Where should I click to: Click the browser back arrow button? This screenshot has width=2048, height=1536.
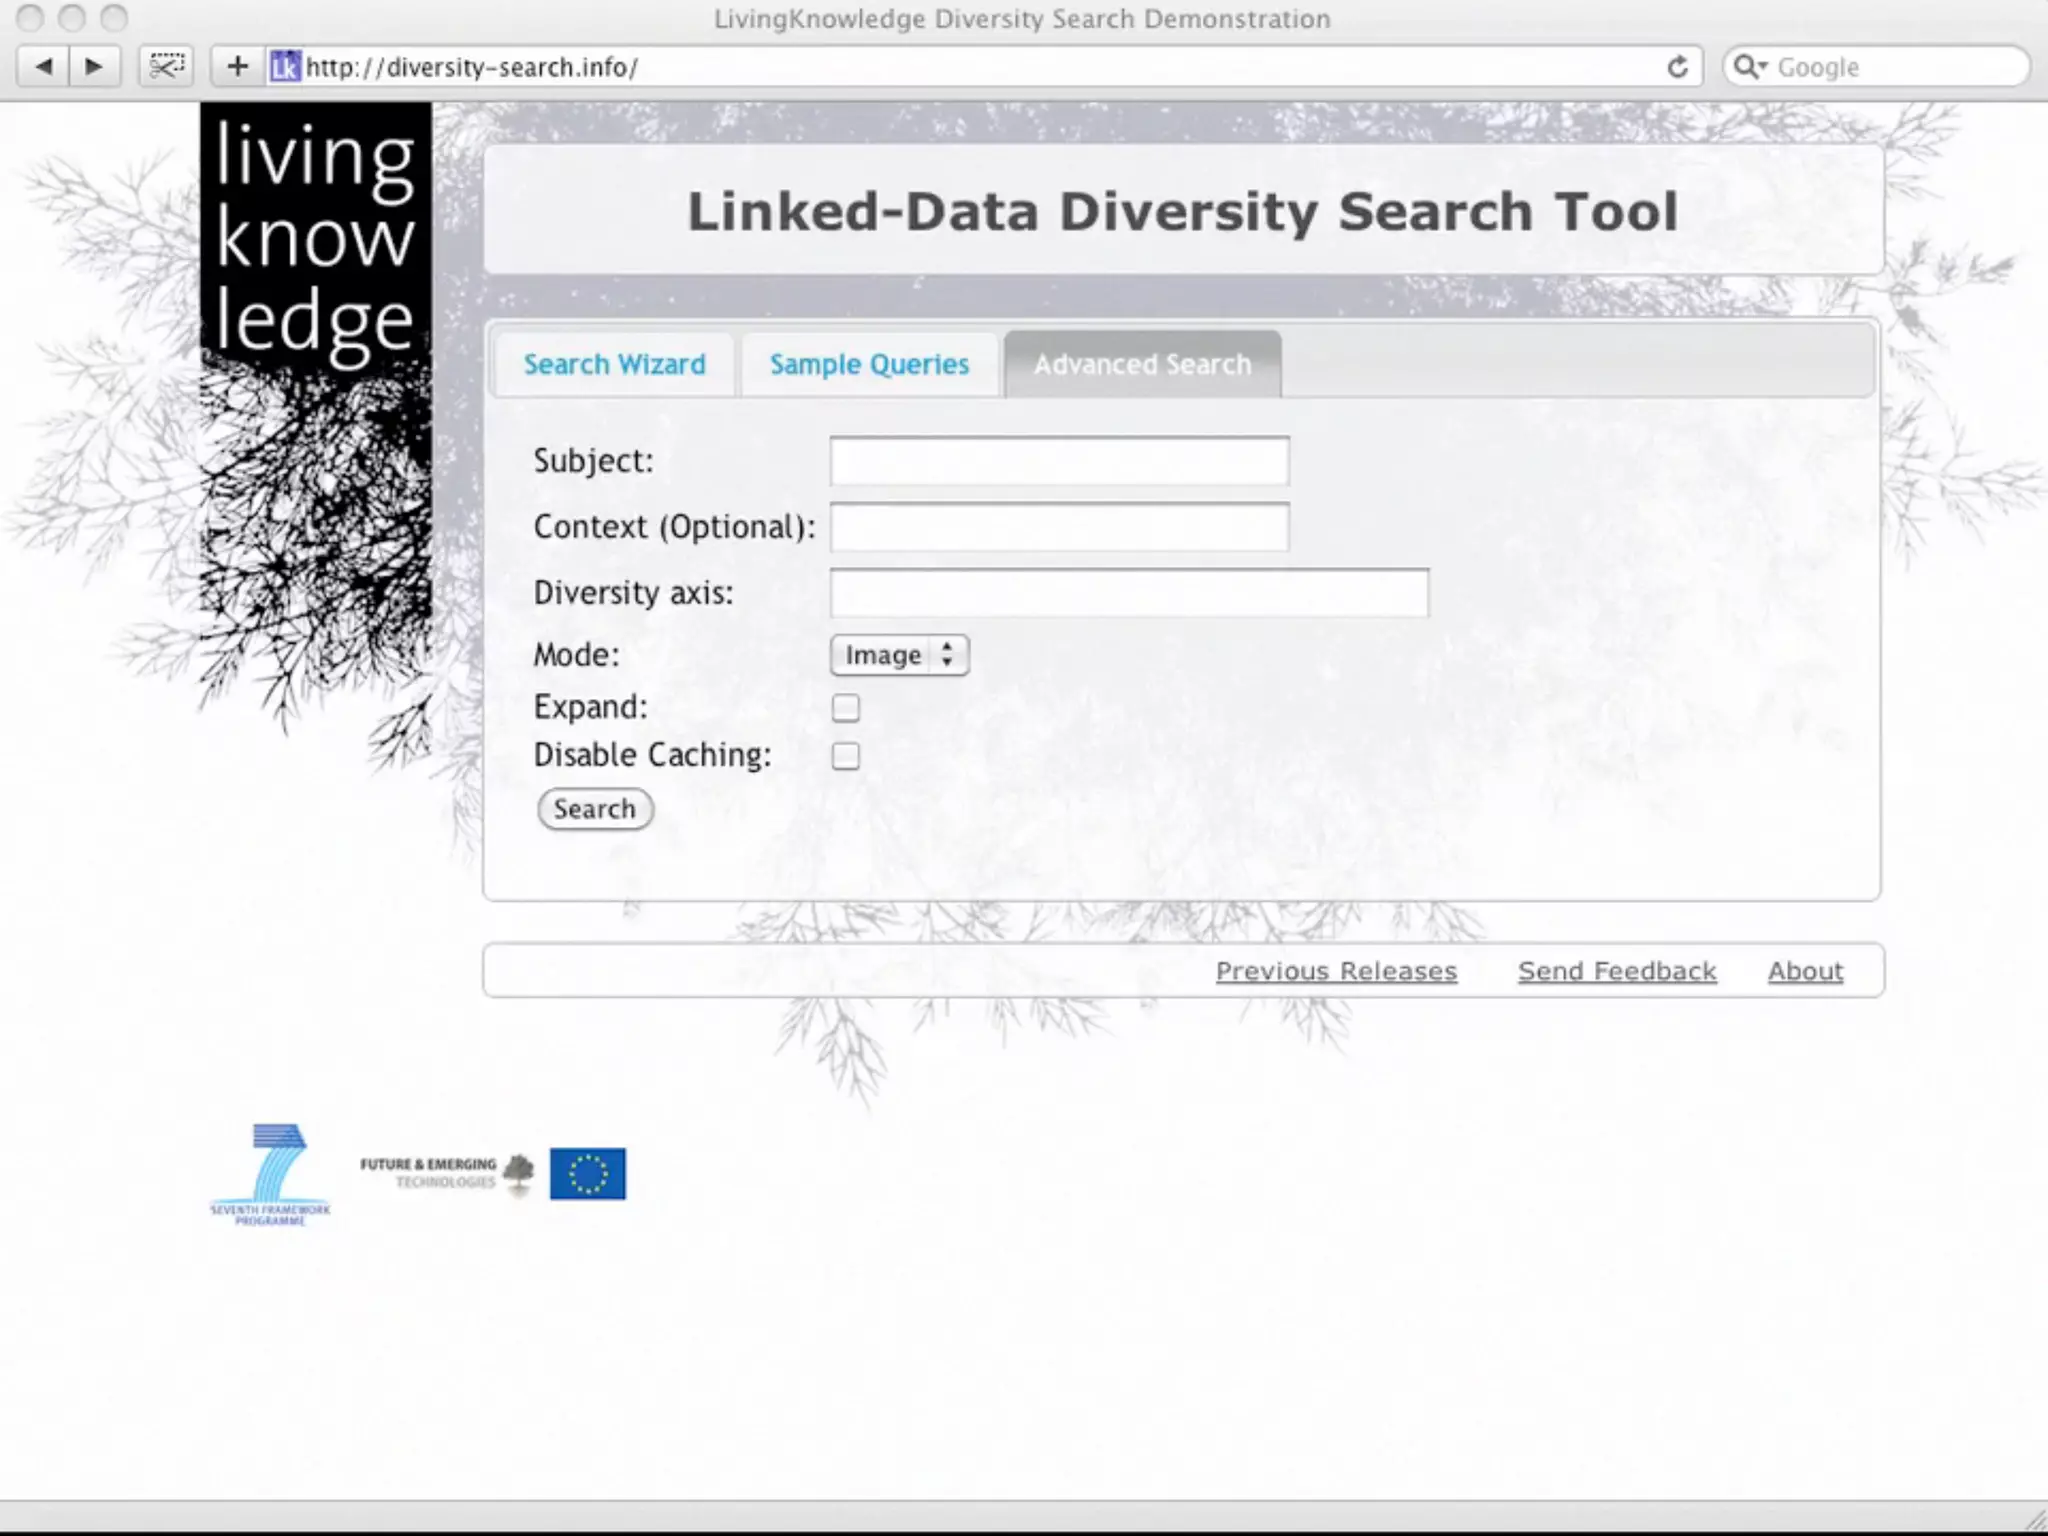coord(43,67)
